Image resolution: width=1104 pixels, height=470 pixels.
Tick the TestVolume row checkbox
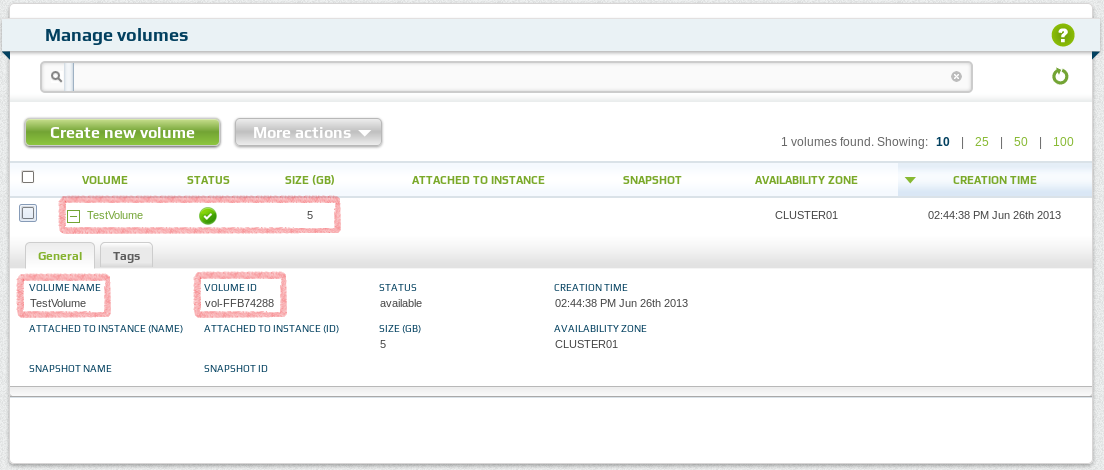pyautogui.click(x=27, y=212)
